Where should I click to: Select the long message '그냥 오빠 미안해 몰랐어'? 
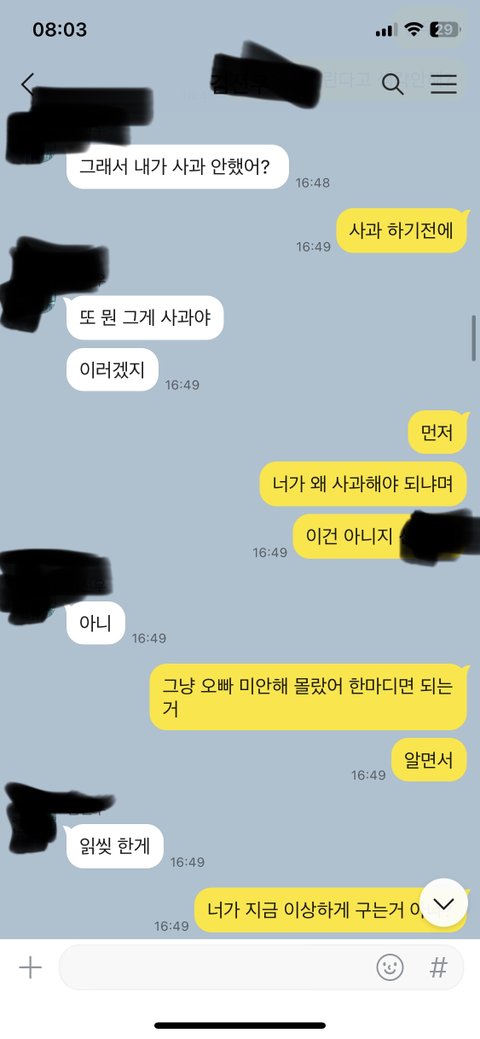coord(308,697)
